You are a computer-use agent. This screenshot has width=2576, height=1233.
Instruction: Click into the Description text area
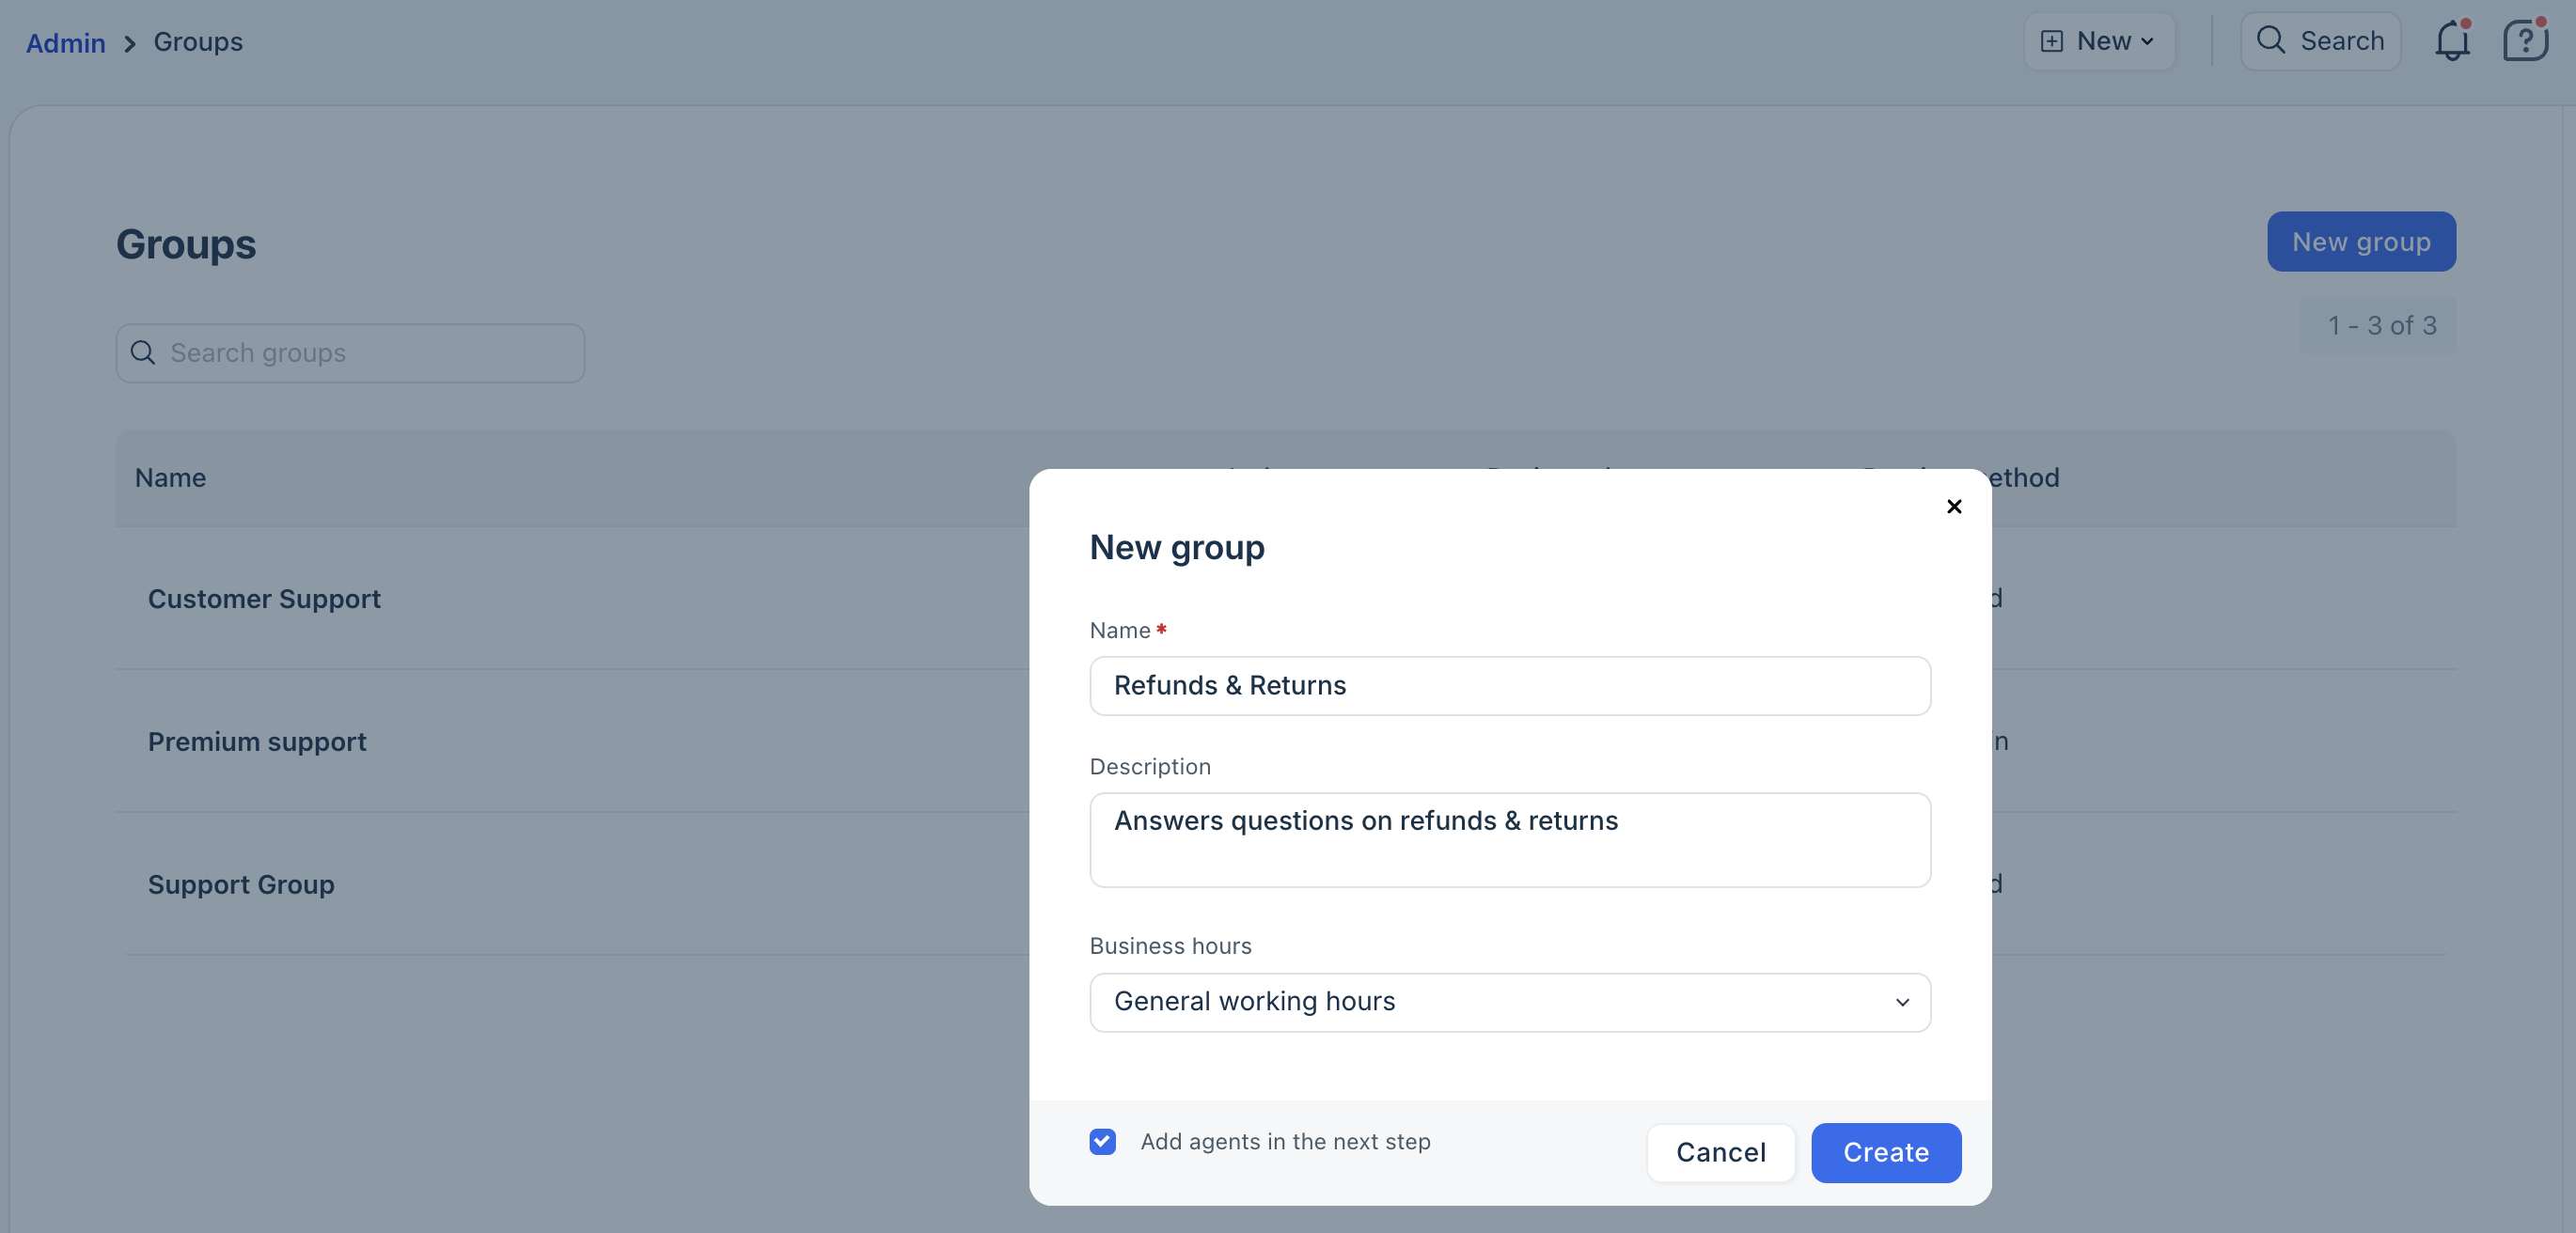(x=1508, y=840)
